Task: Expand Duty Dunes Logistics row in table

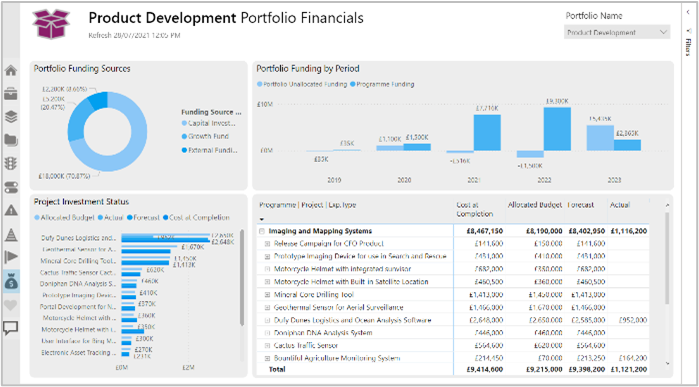Action: click(x=267, y=321)
